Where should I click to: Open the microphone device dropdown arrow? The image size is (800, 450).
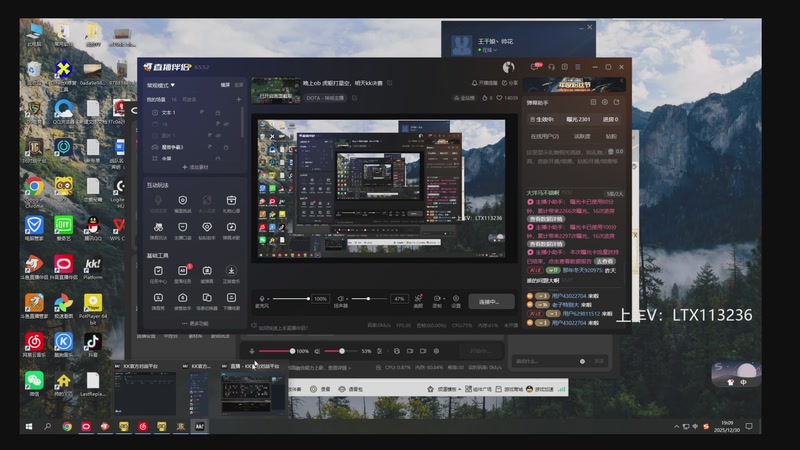click(x=267, y=299)
